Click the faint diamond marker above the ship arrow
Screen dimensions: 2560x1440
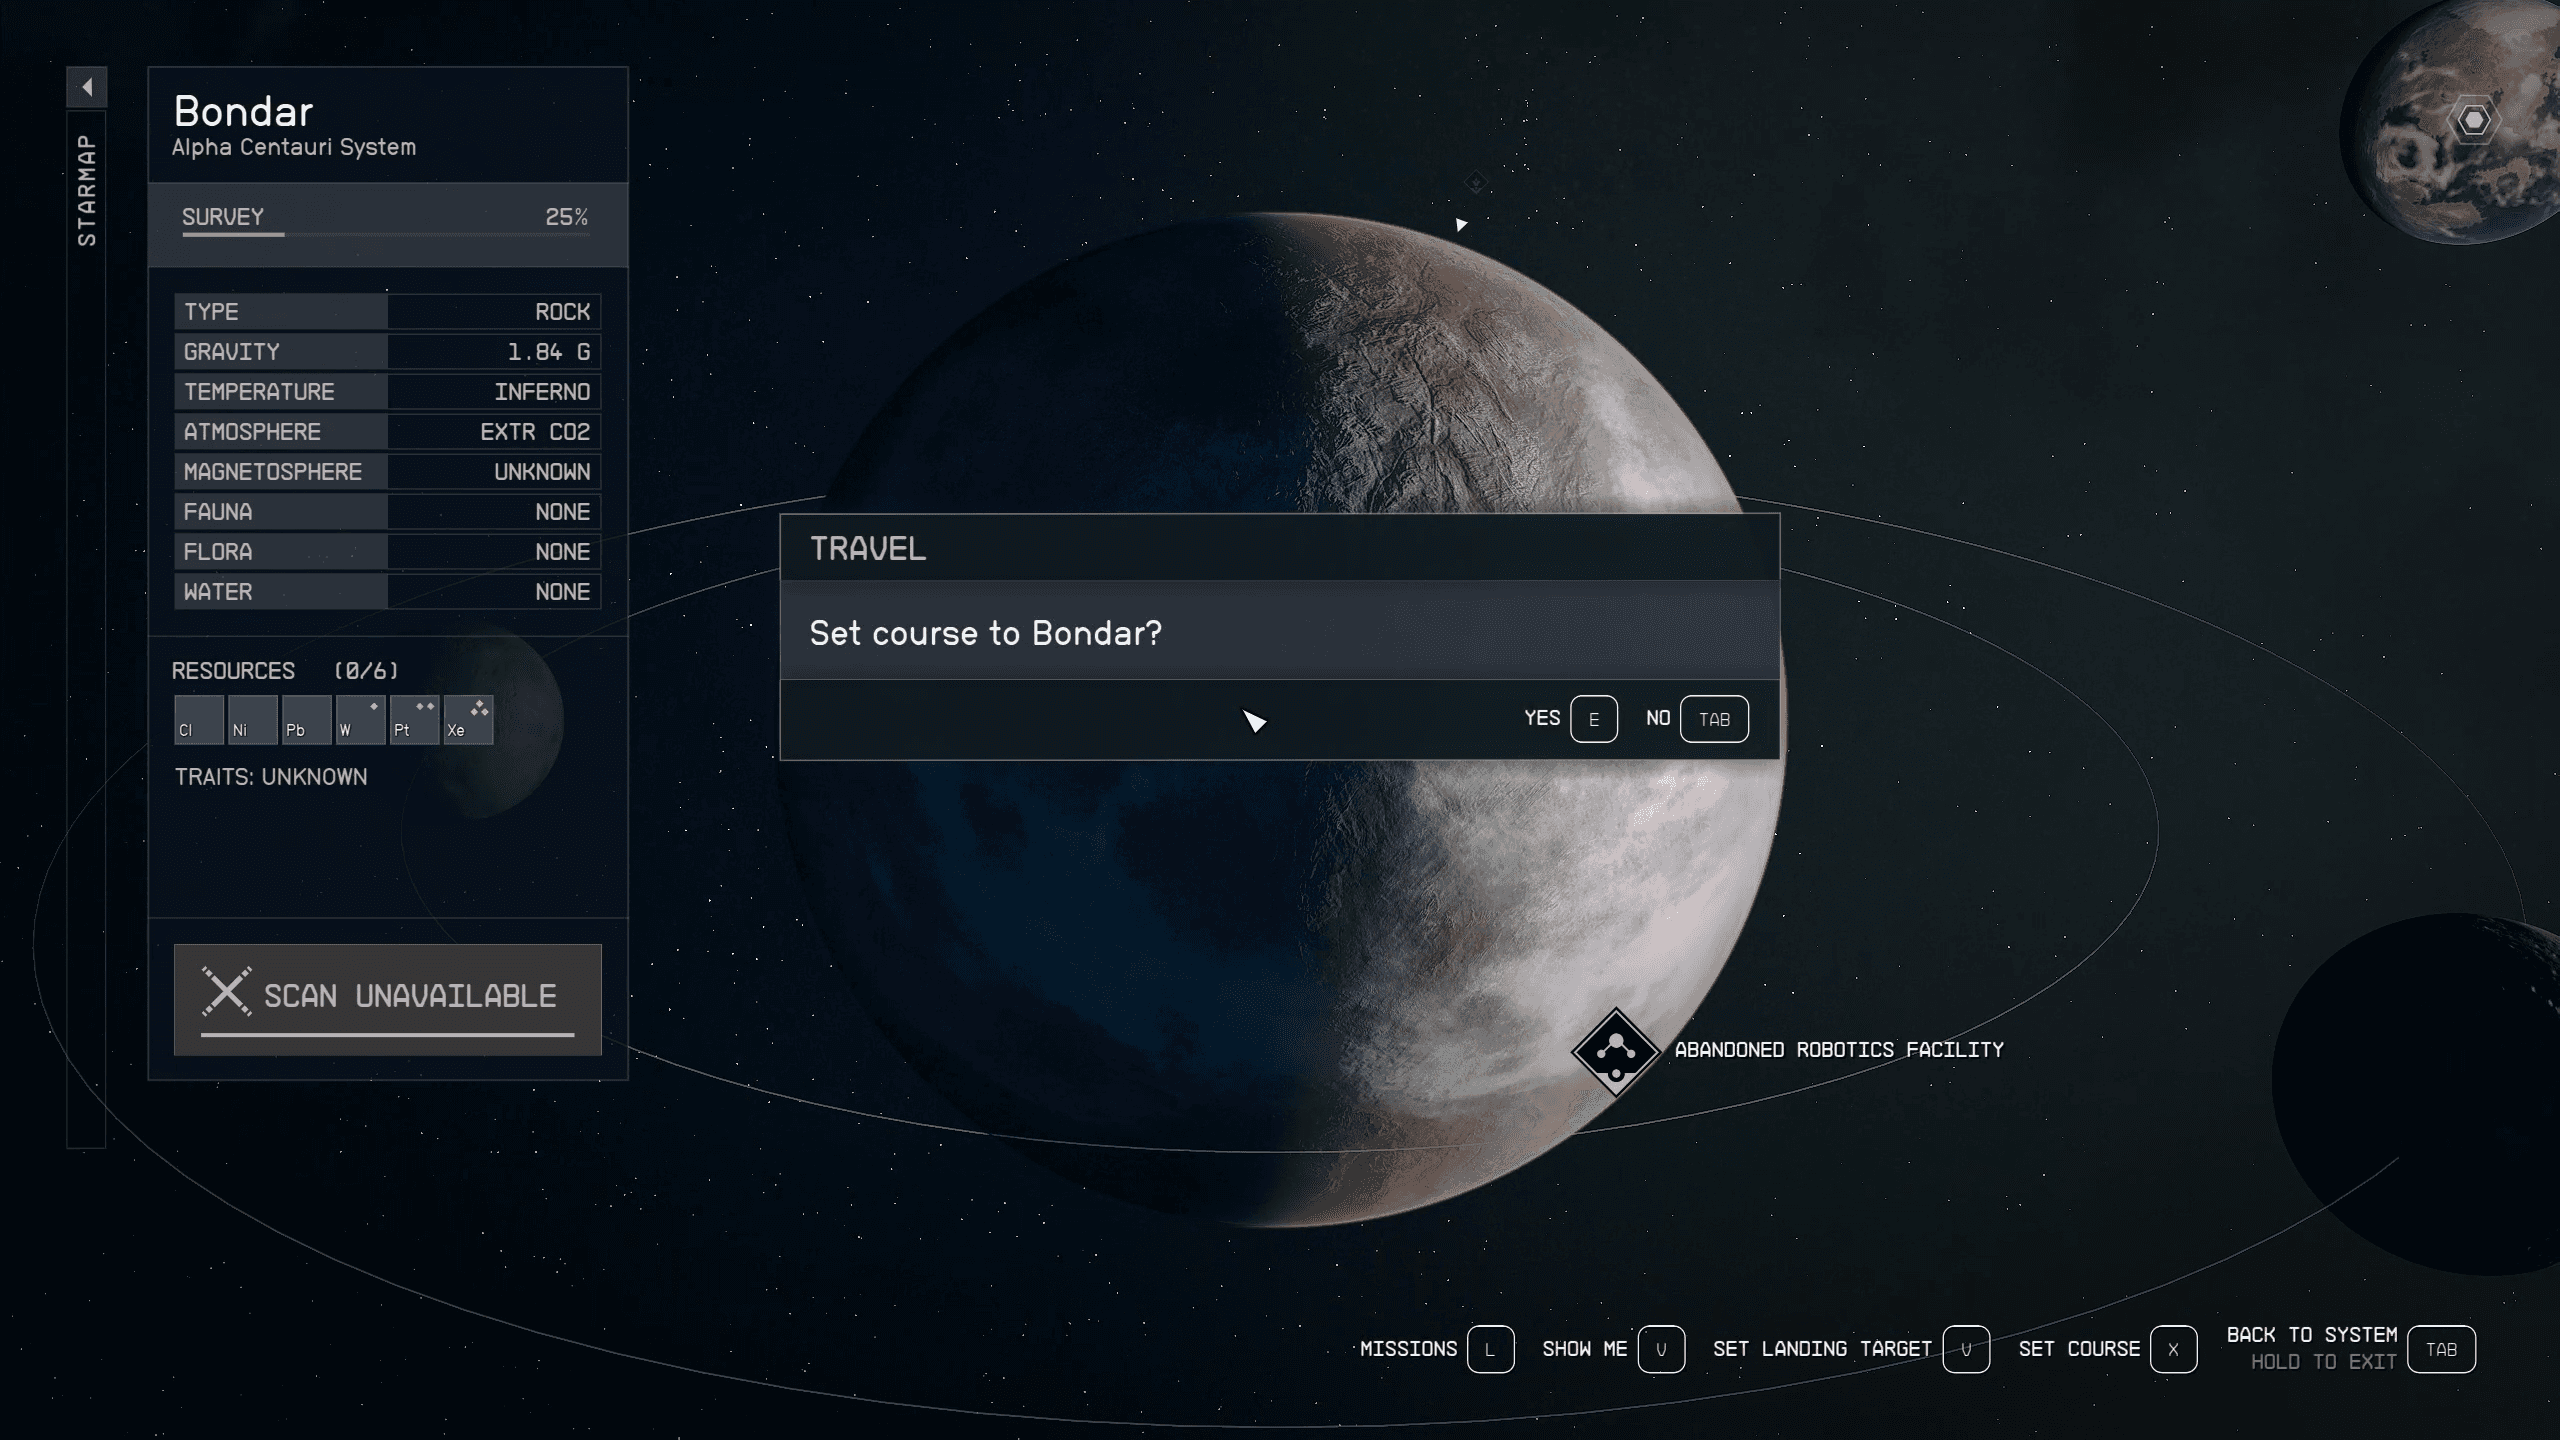[1476, 182]
